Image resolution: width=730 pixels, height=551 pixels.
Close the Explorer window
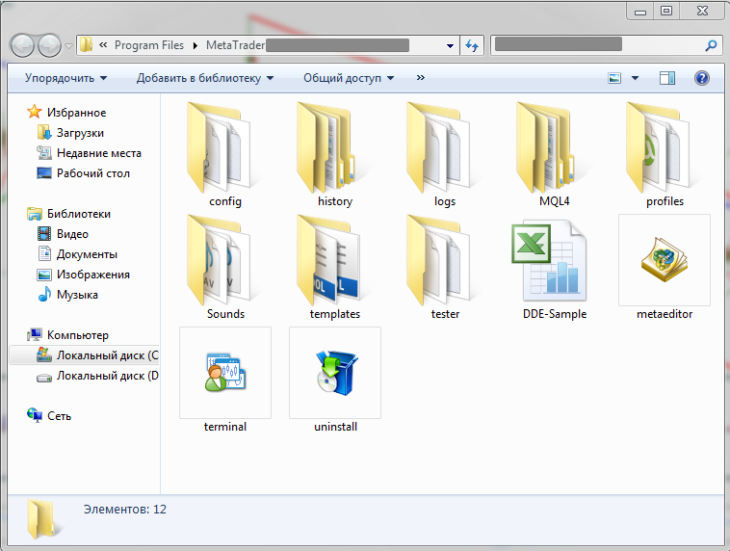(x=702, y=11)
